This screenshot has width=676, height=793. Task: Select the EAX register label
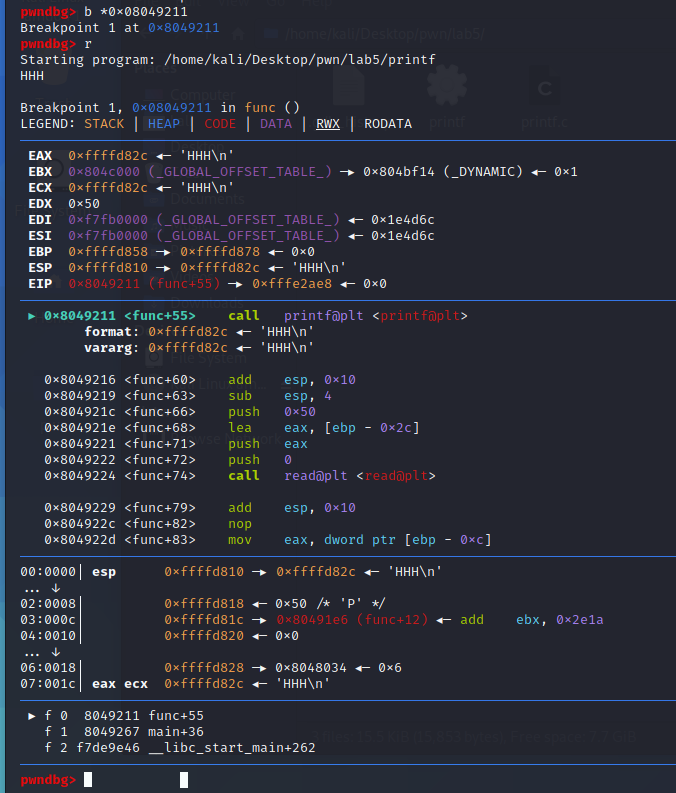click(40, 155)
